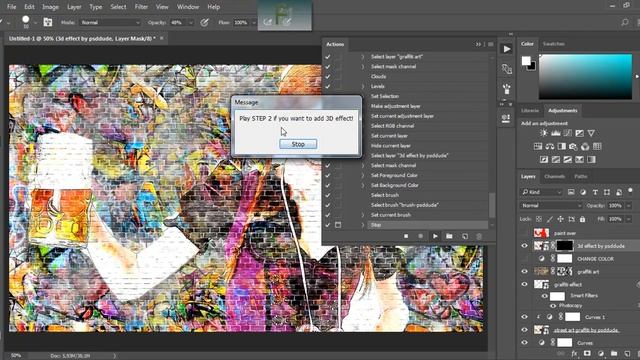Open the layer Opacity dropdown arrow

point(628,205)
